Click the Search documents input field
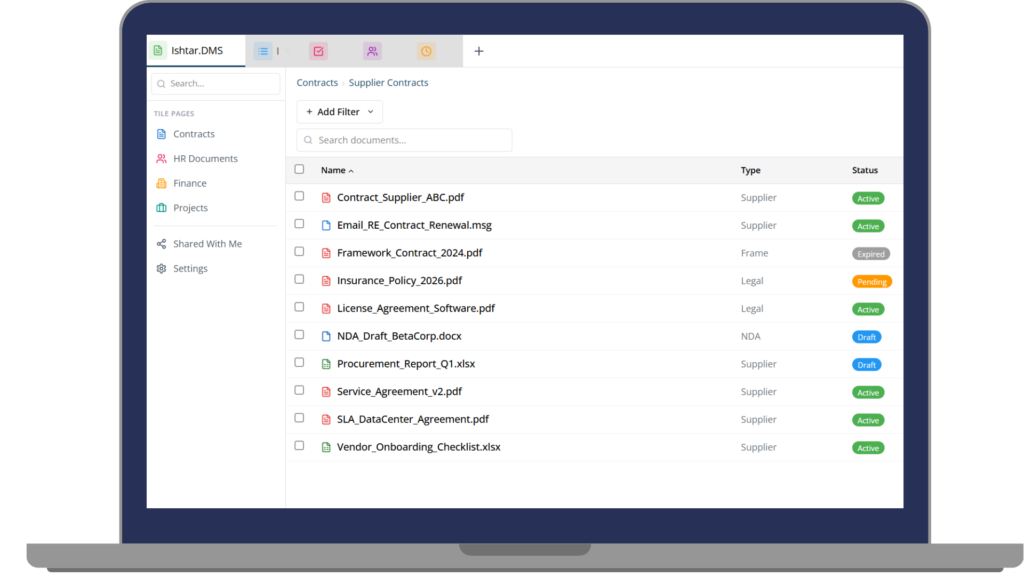This screenshot has width=1024, height=576. click(x=410, y=140)
